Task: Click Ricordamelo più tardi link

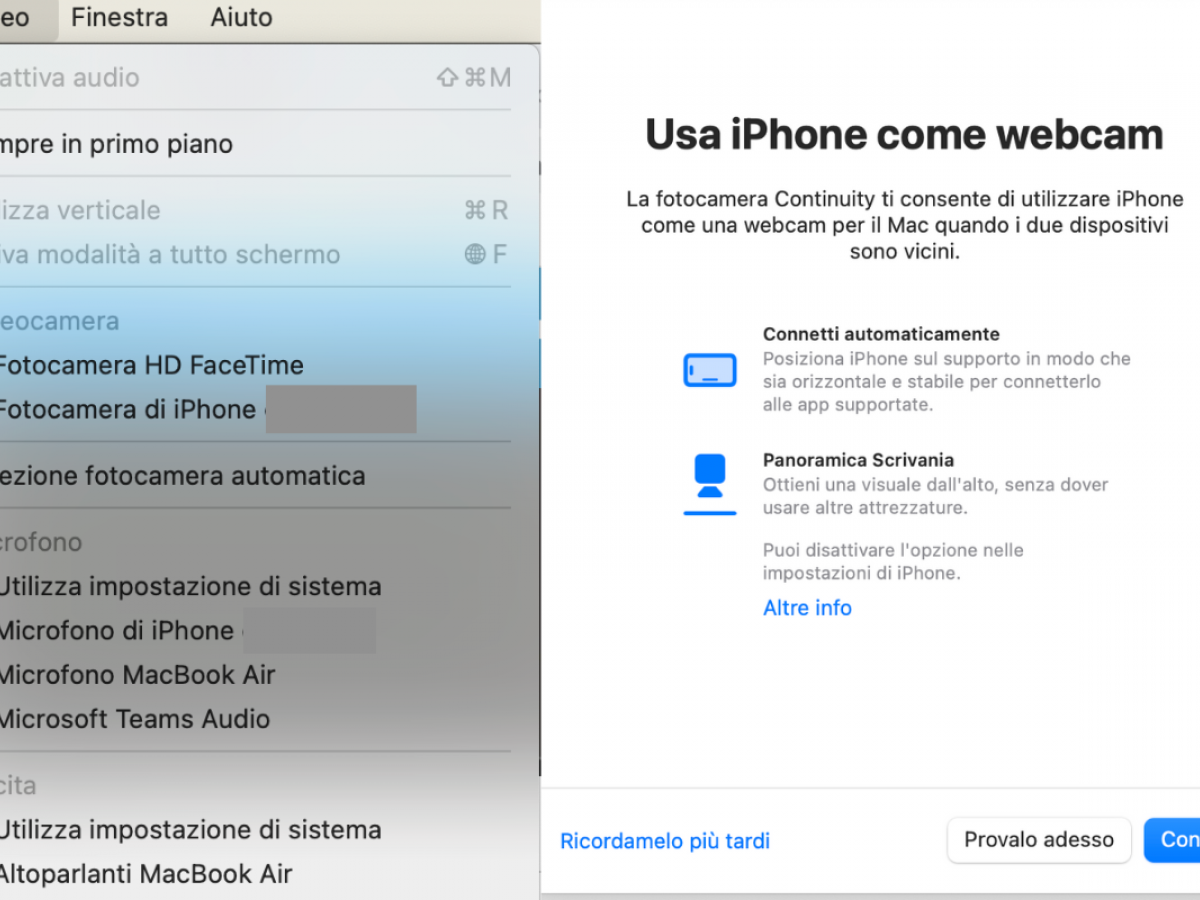Action: 665,841
